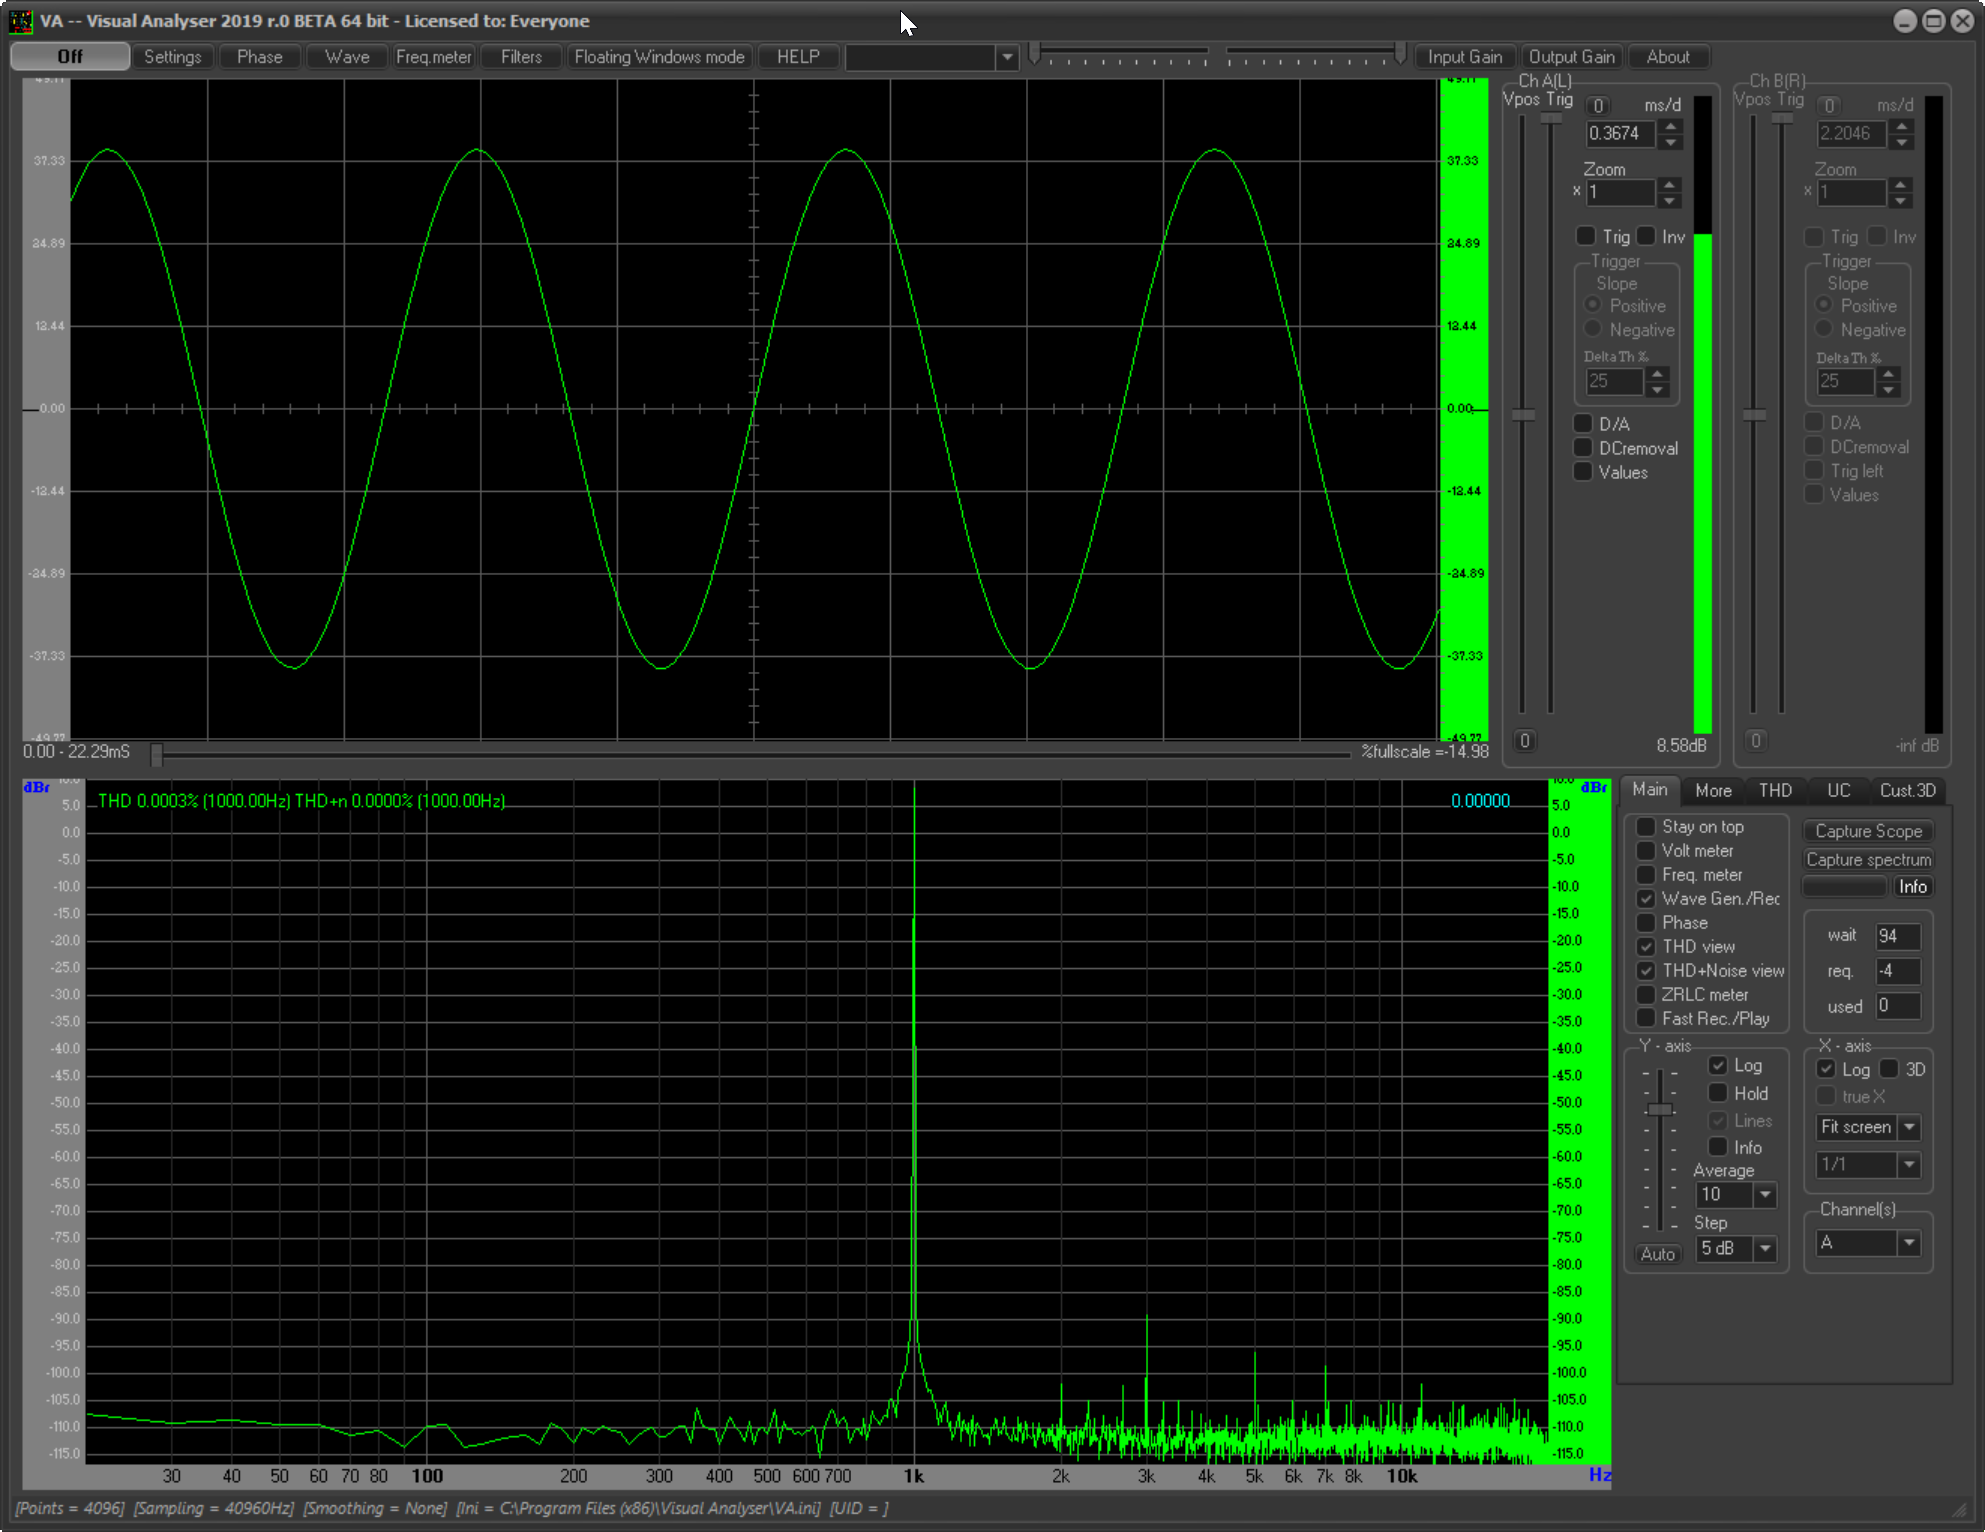Select Ch A Positive trigger slope

(1593, 305)
